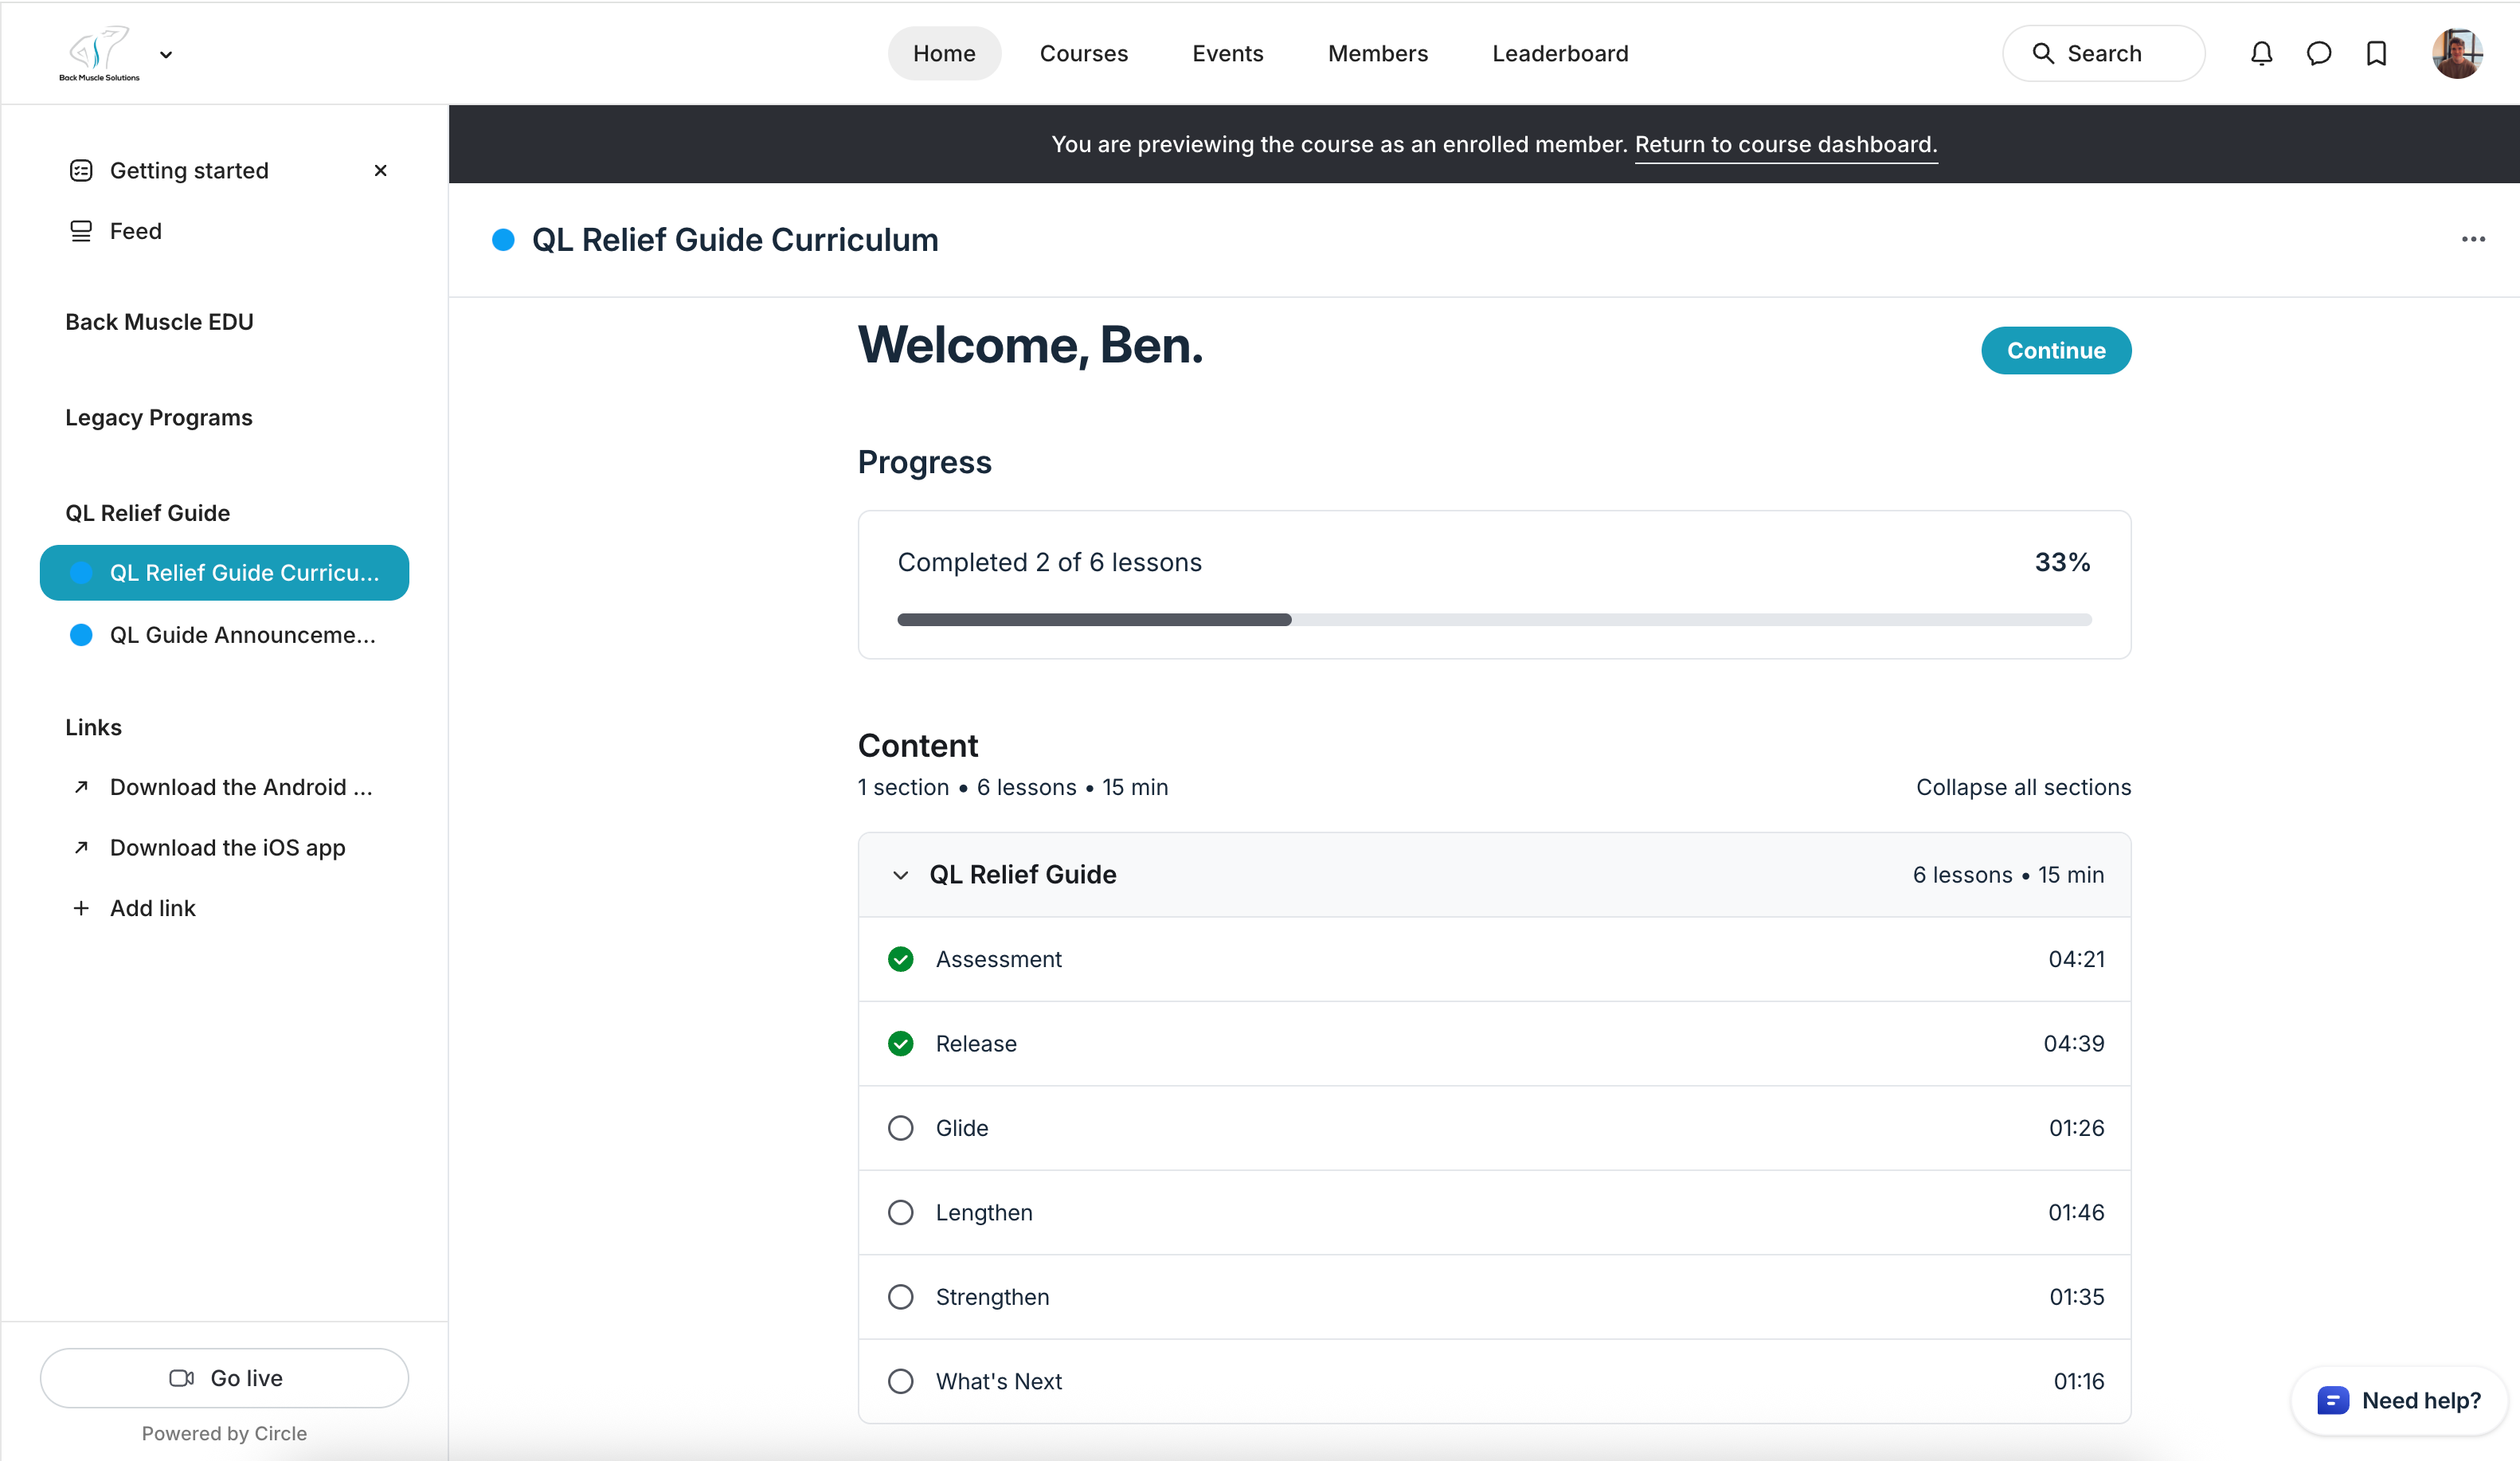Switch to the Leaderboard tab

click(x=1560, y=53)
